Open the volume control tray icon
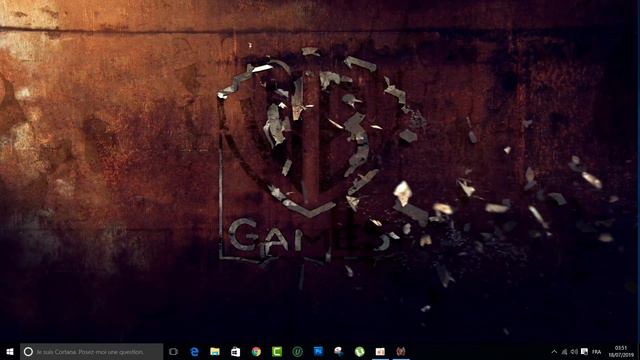Viewport: 640px width, 360px height. 574,351
